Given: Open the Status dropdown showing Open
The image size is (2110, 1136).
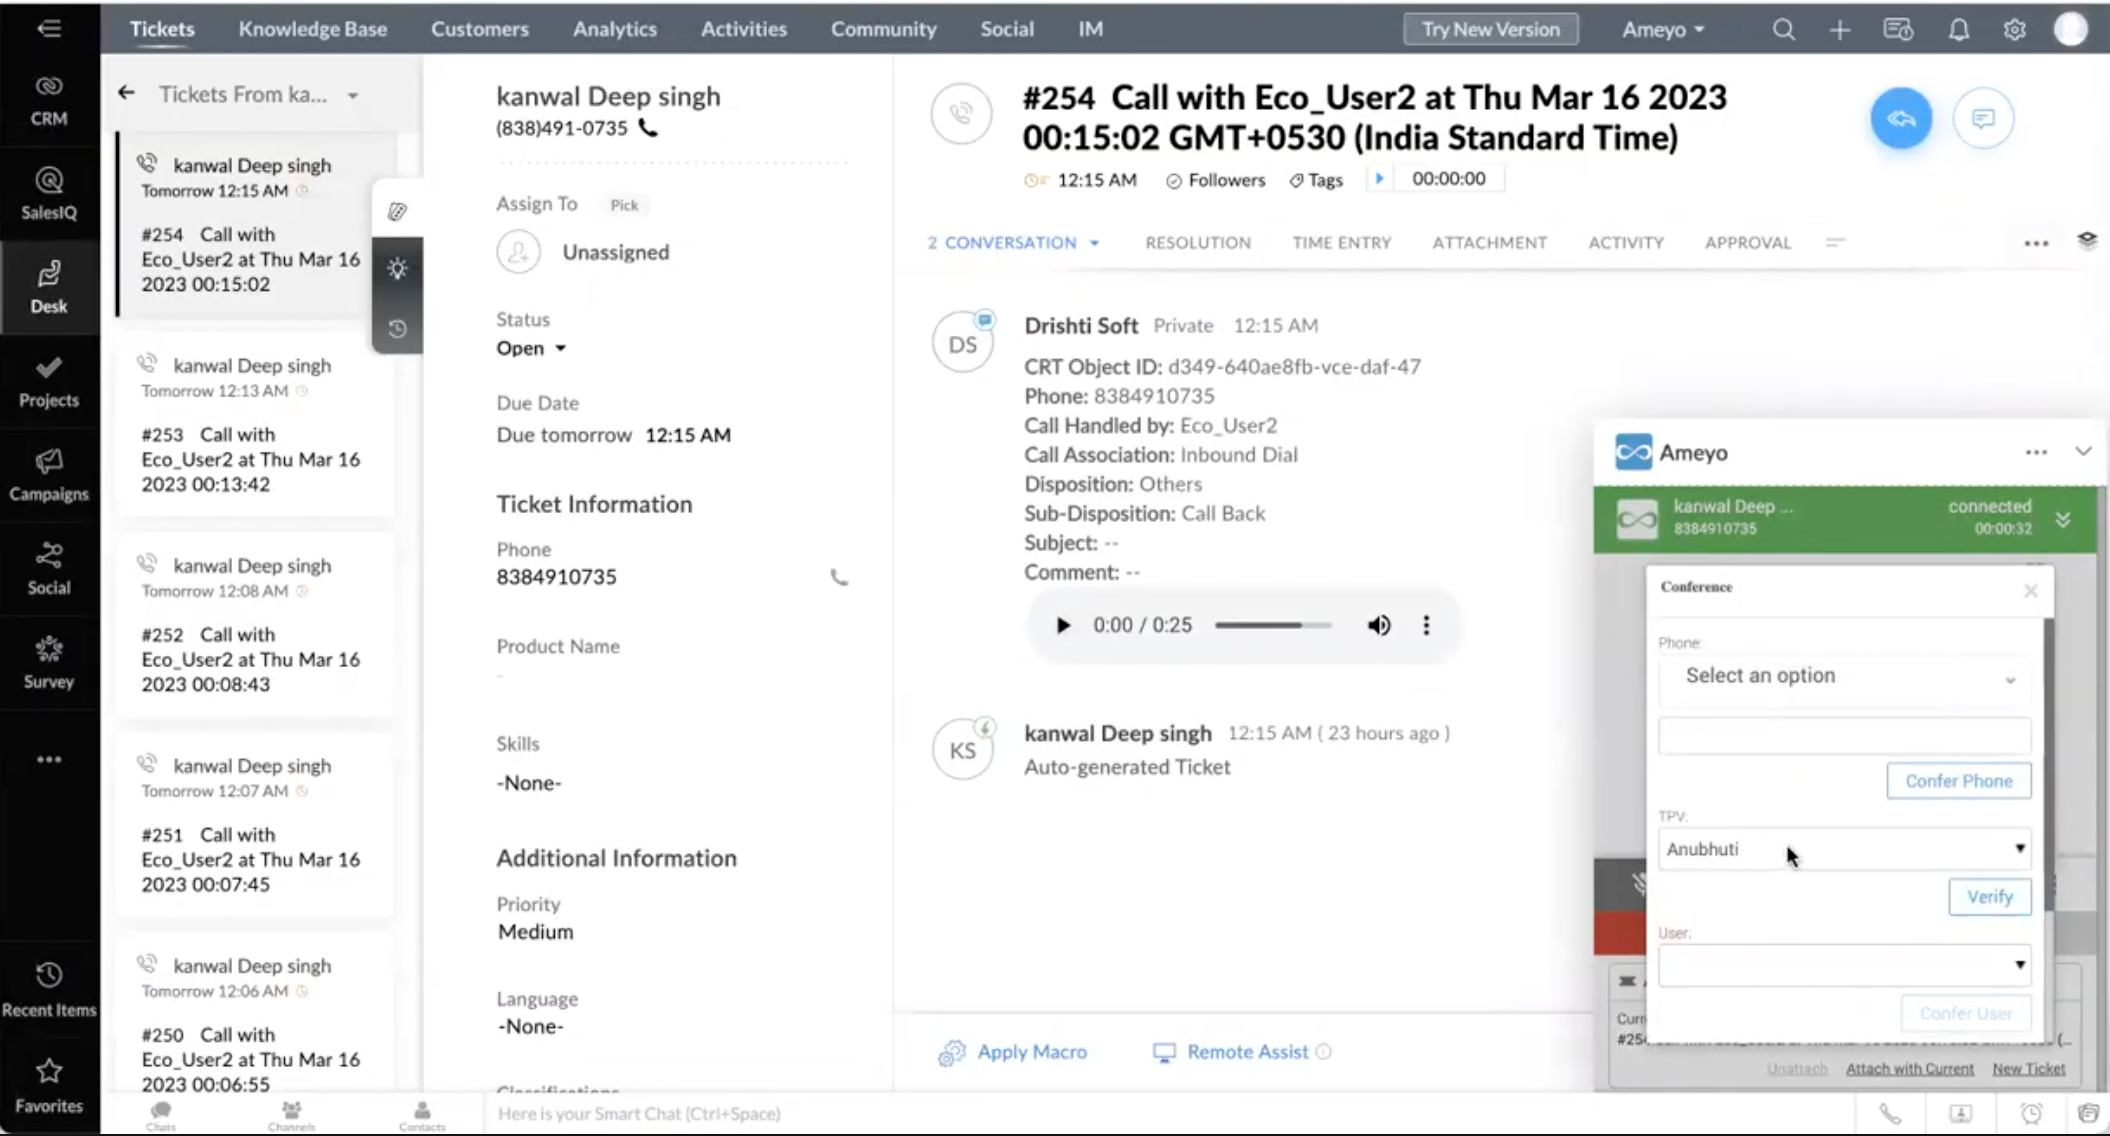Looking at the screenshot, I should [531, 348].
